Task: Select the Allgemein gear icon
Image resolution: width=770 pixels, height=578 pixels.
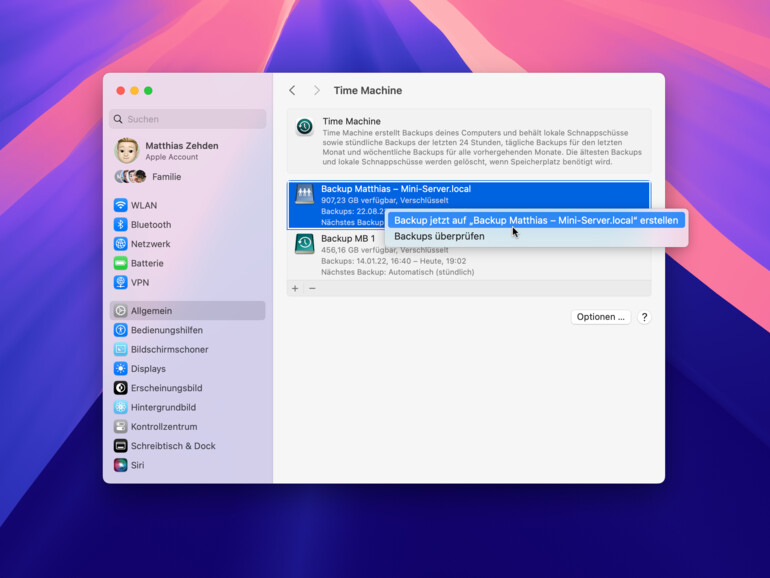Action: (120, 311)
